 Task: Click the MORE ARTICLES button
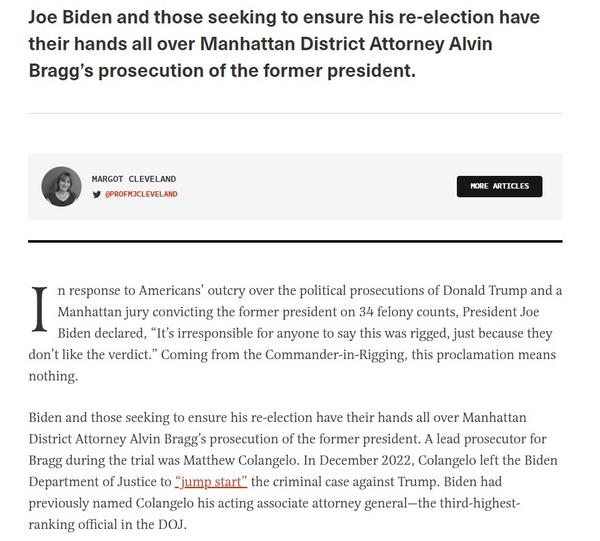[x=499, y=186]
